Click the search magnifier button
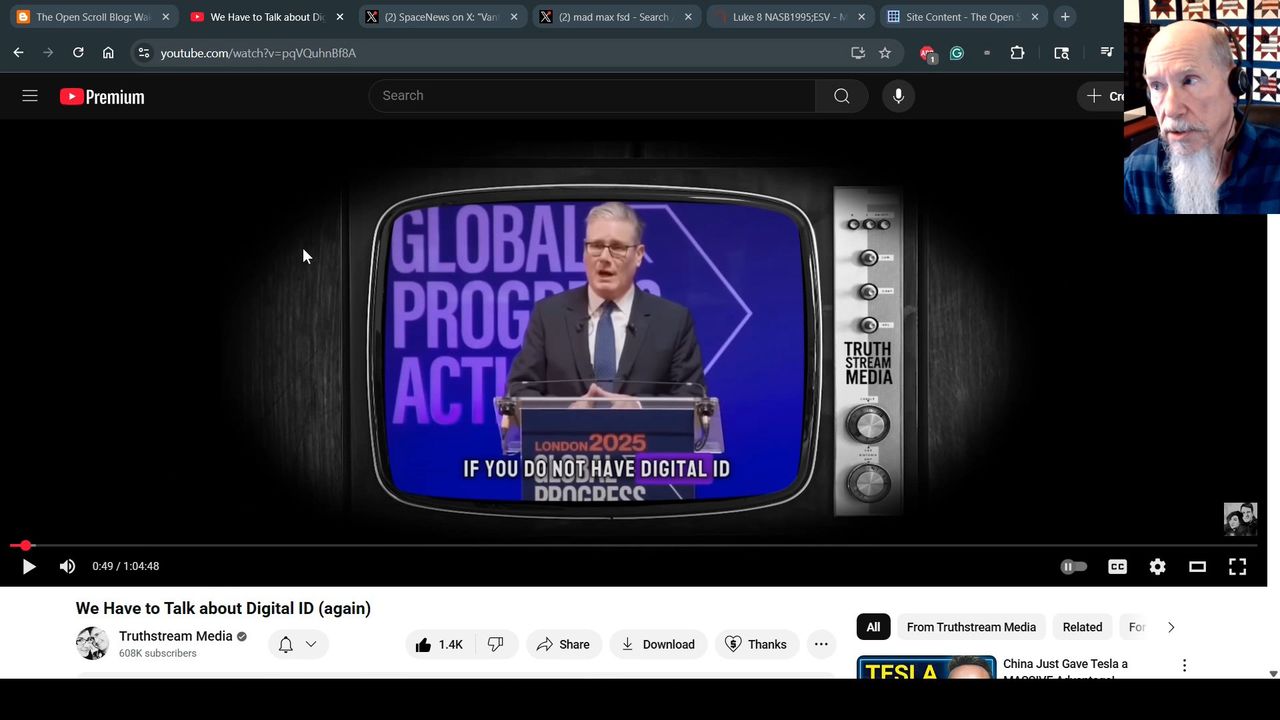The width and height of the screenshot is (1280, 720). (x=841, y=96)
